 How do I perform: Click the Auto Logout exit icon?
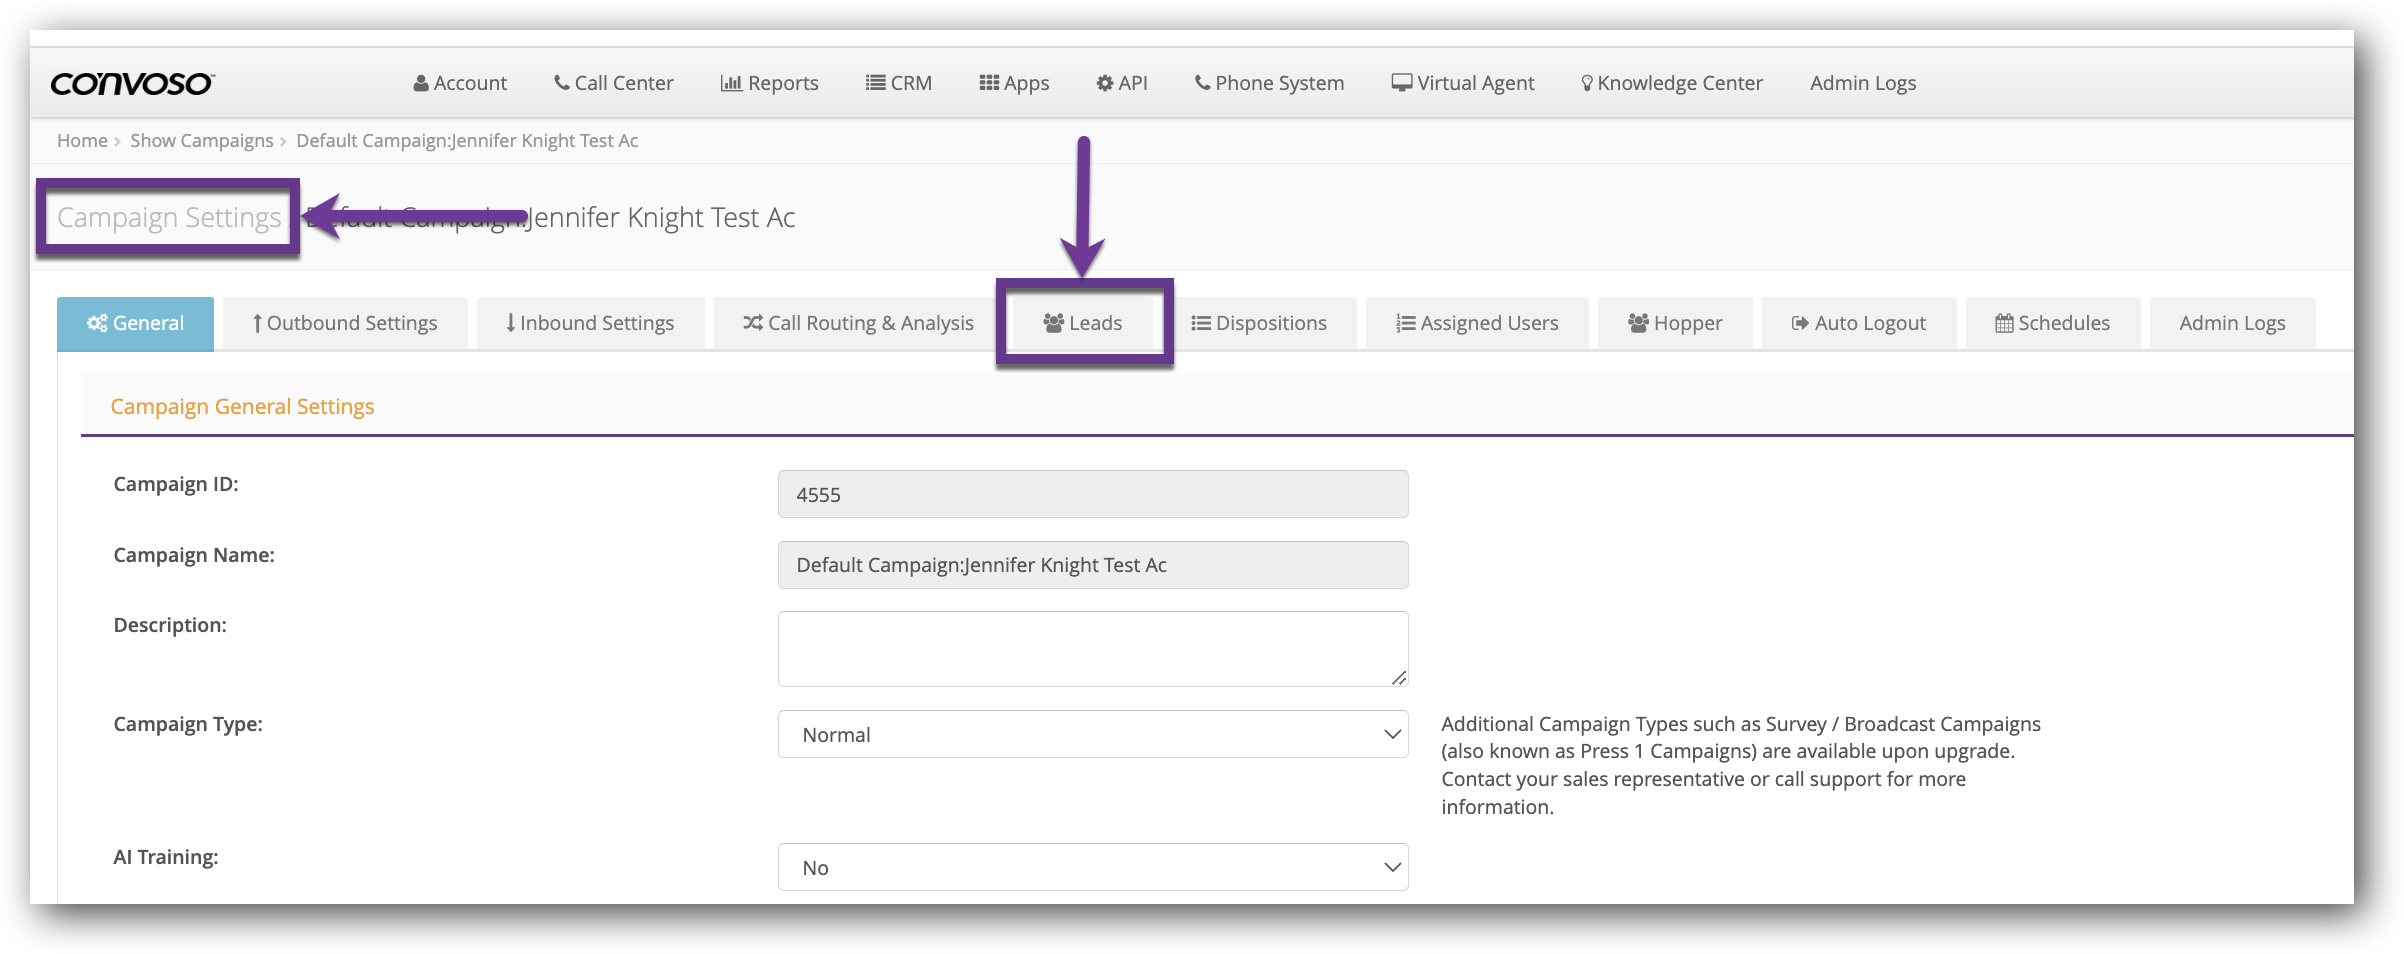tap(1800, 323)
